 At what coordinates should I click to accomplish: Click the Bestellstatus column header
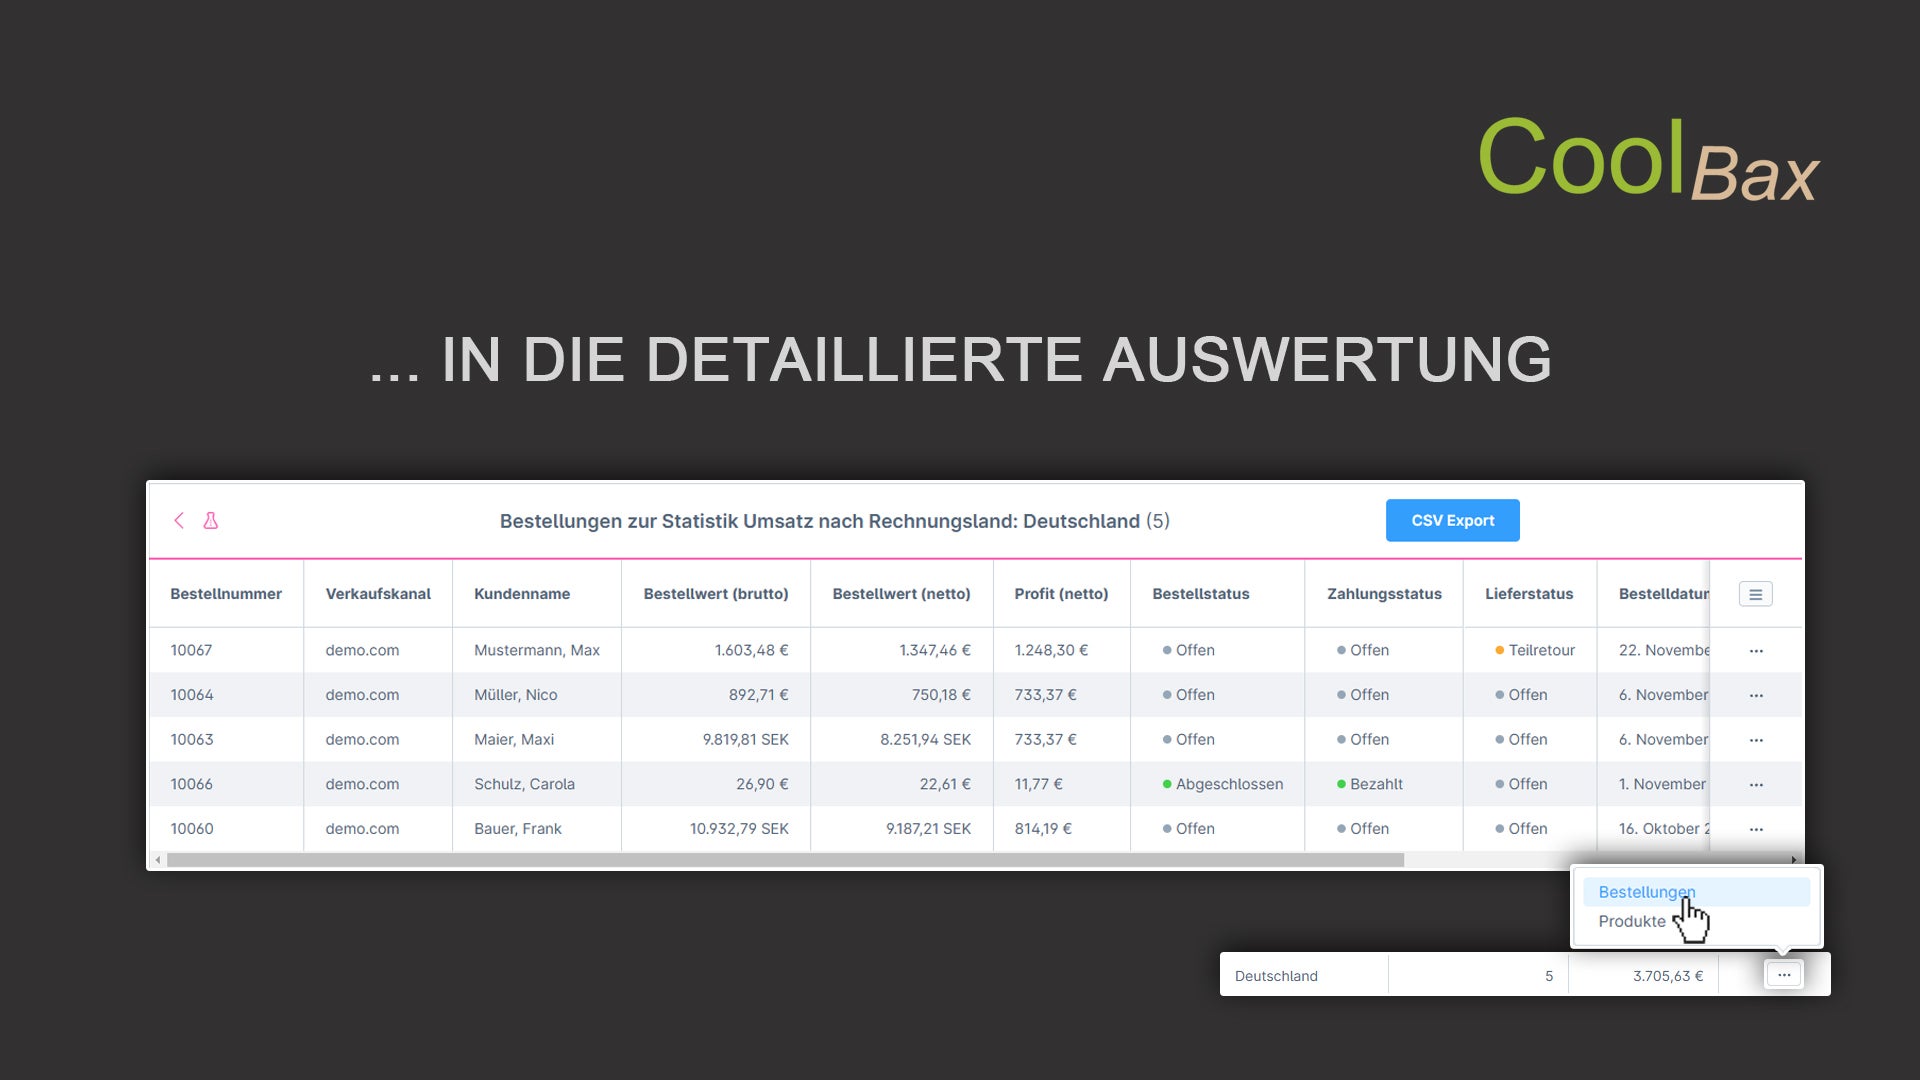(1200, 594)
